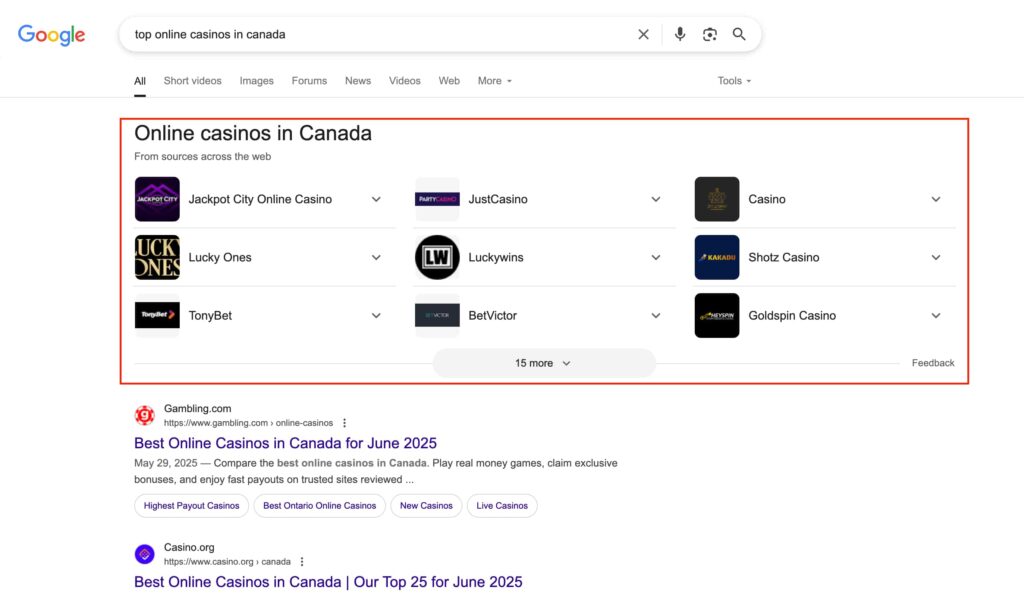This screenshot has height=593, width=1024.
Task: Switch to the Images tab
Action: pyautogui.click(x=257, y=81)
